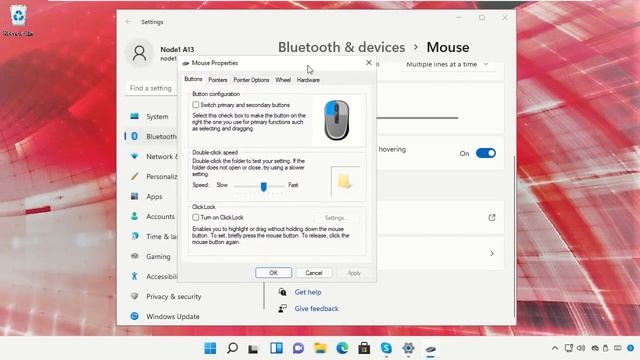Select Privacy & security shield icon

click(134, 296)
